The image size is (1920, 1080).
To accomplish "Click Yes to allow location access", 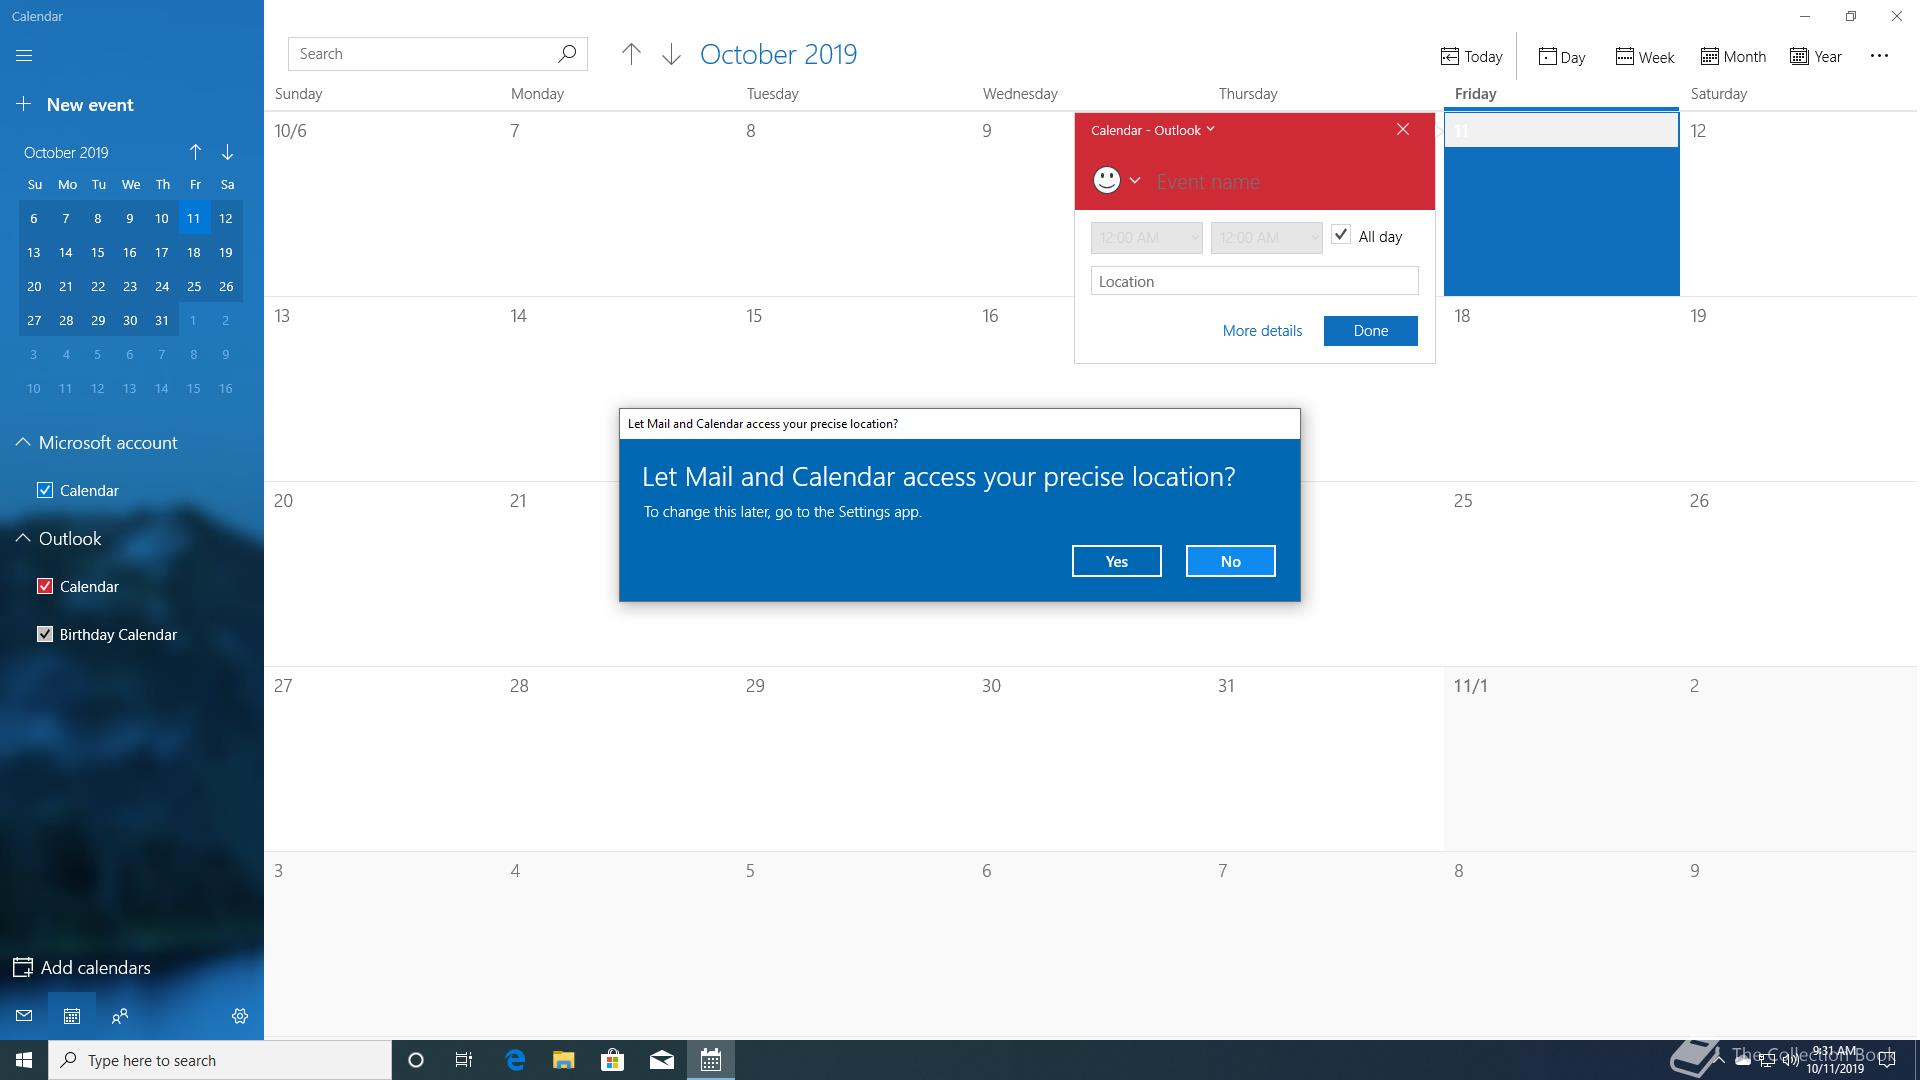I will click(x=1116, y=561).
